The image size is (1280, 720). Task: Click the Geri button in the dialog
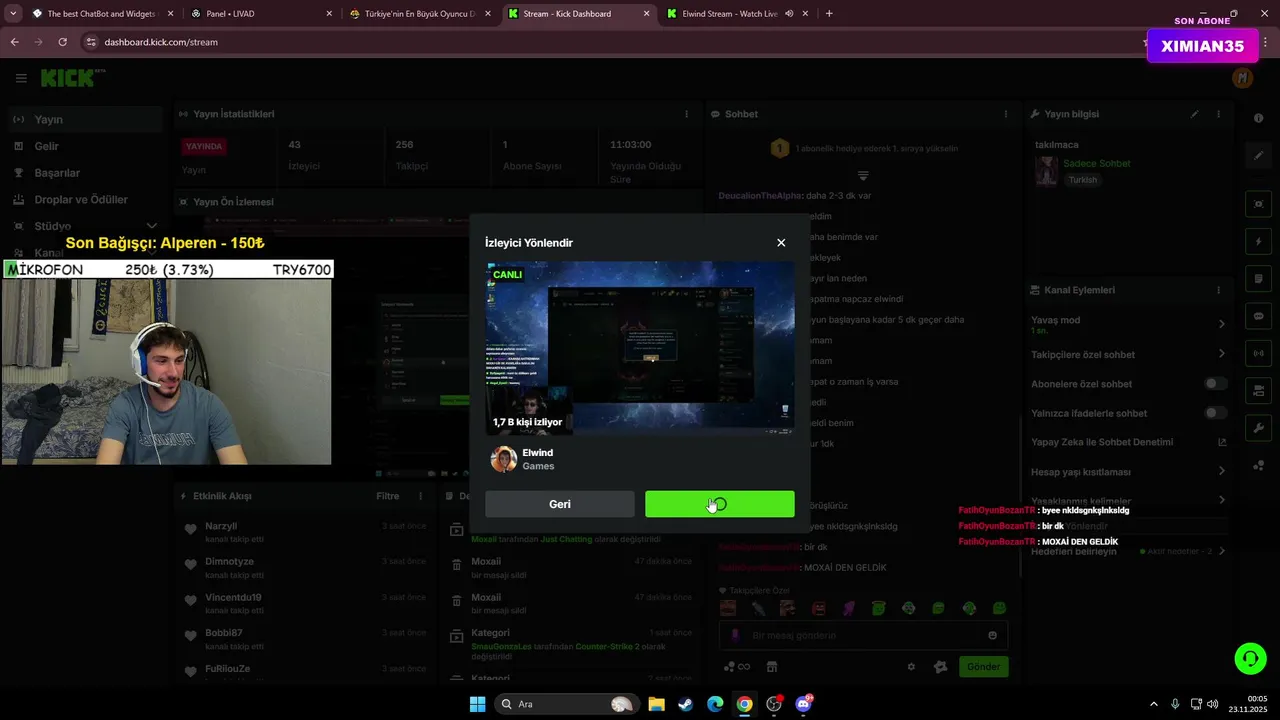560,504
